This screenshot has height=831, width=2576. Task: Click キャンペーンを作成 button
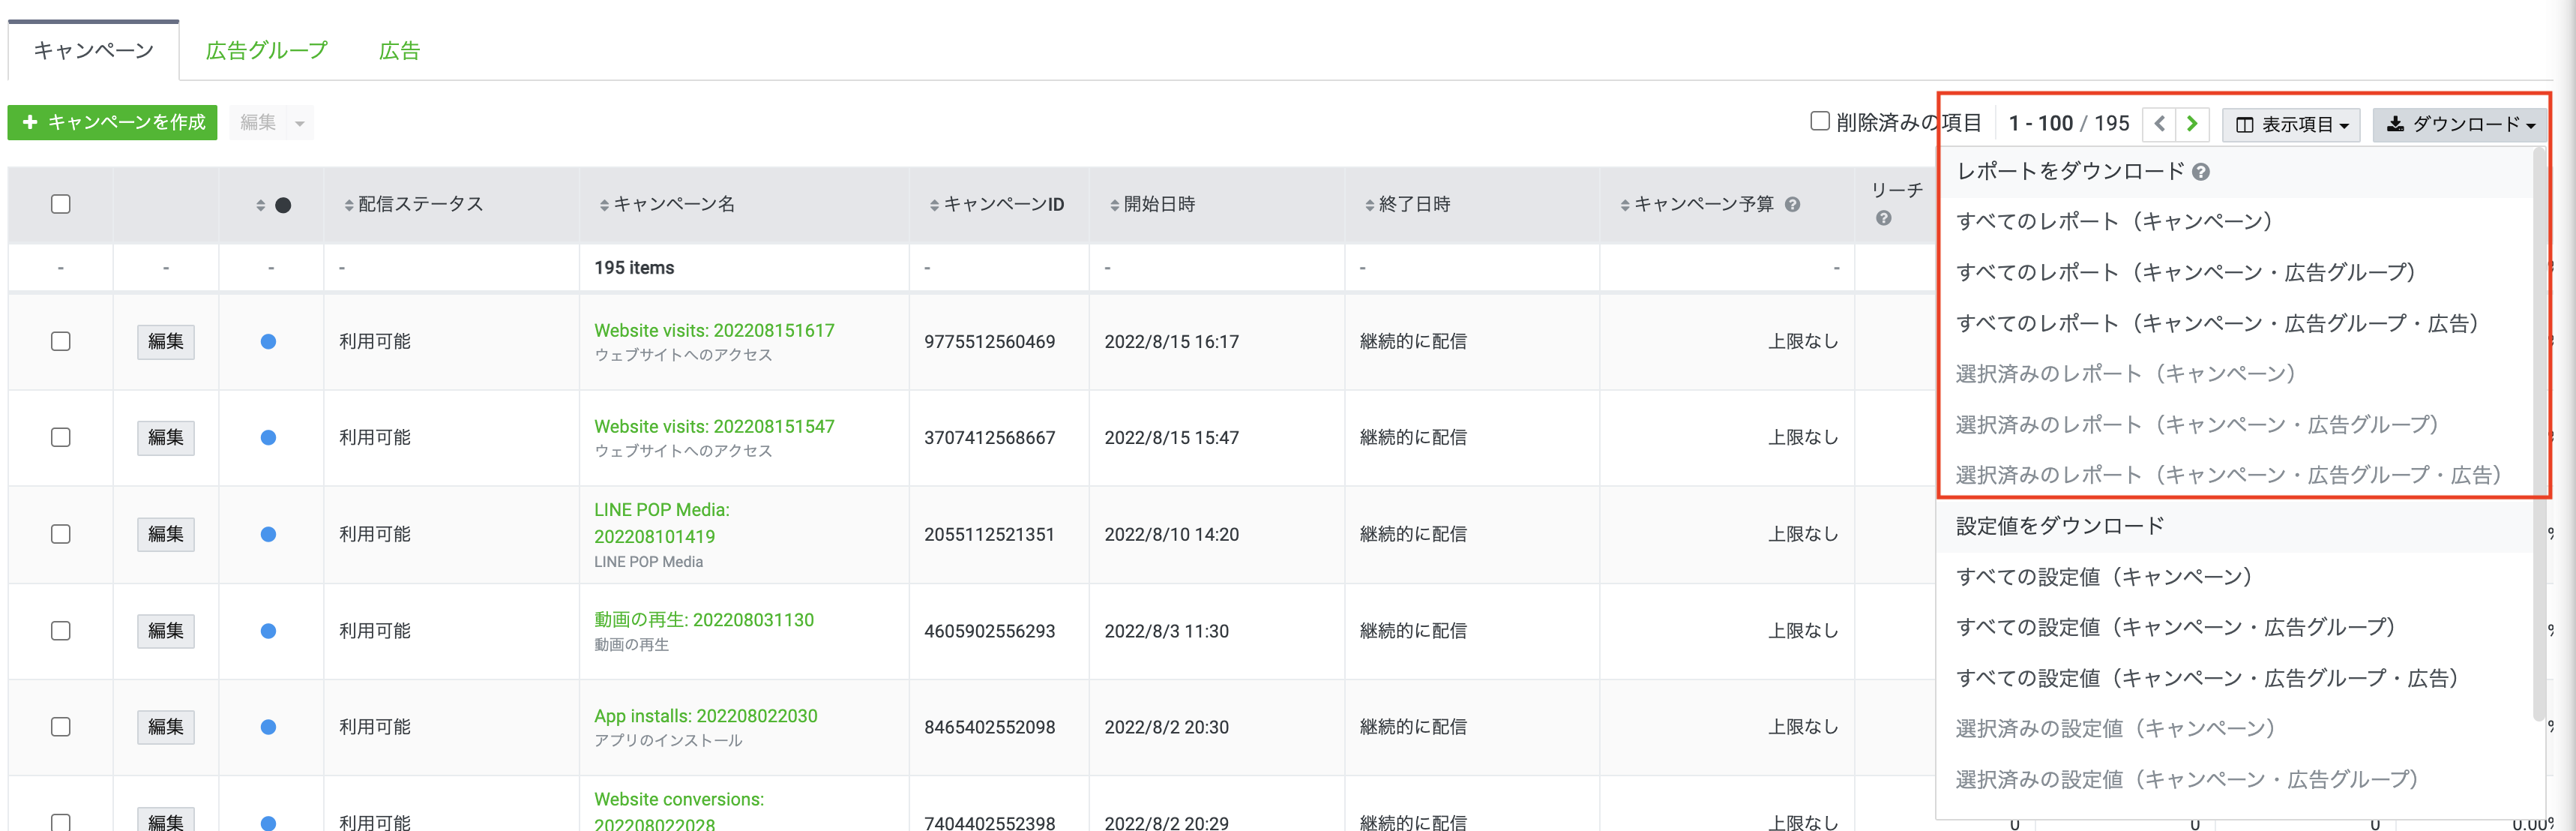(112, 122)
